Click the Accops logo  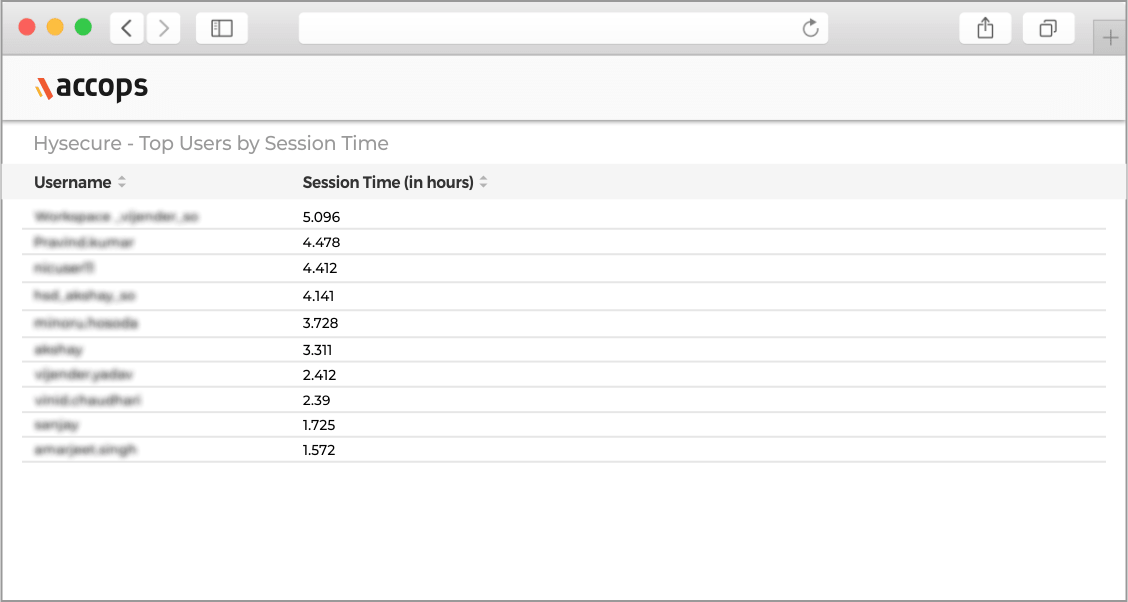(91, 88)
